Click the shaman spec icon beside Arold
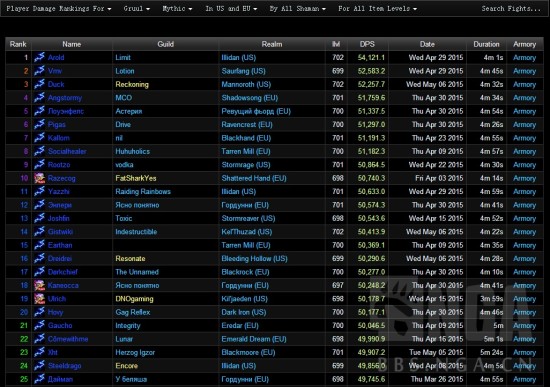 [40, 57]
